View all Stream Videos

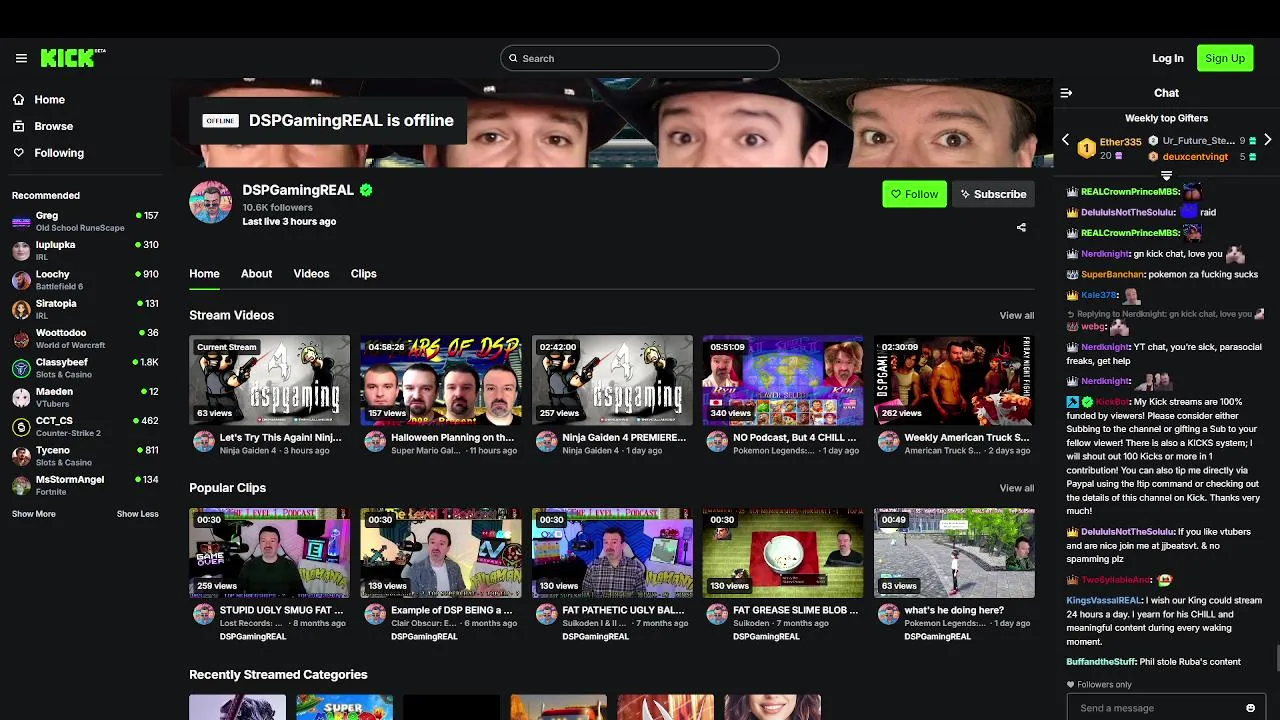click(x=1016, y=316)
